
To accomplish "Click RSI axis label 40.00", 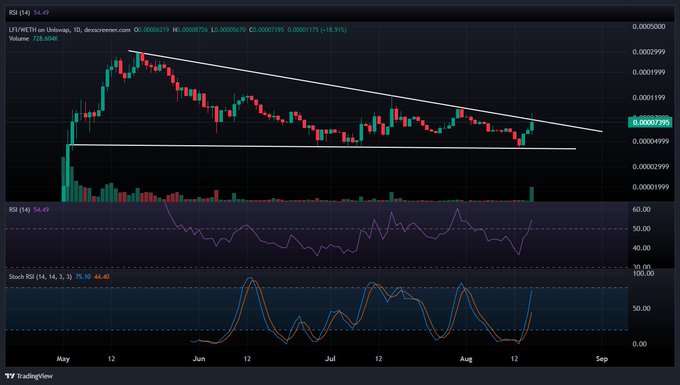I will tap(641, 248).
